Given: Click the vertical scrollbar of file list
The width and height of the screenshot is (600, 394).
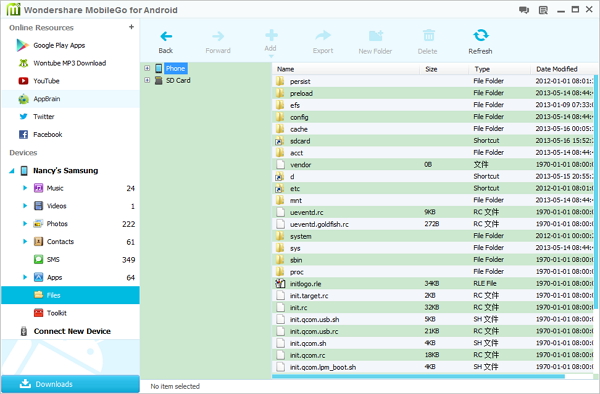Looking at the screenshot, I should tap(596, 191).
